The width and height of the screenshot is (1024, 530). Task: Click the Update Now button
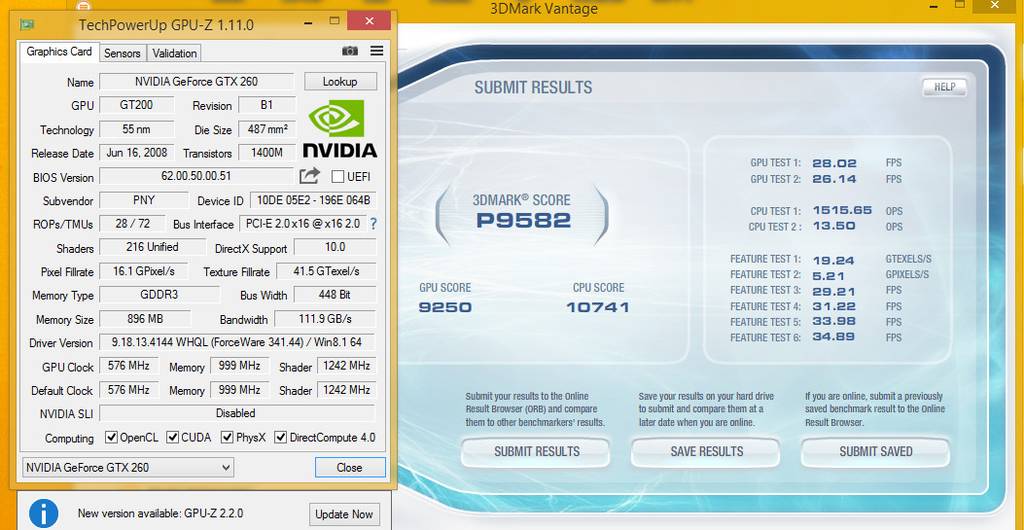coord(344,514)
